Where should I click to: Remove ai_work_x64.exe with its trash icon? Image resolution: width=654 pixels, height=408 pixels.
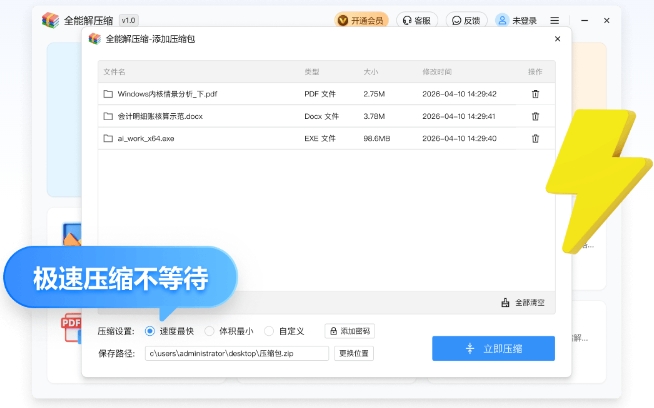click(535, 138)
